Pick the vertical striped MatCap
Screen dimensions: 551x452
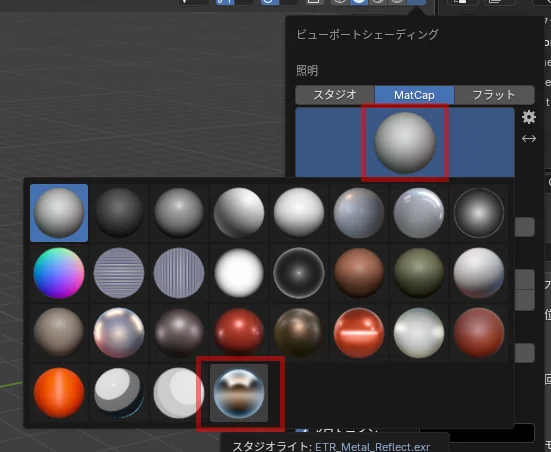(x=179, y=273)
